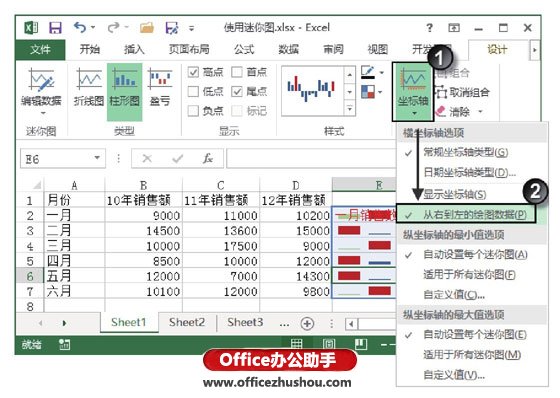The image size is (560, 398).
Task: Select 常规坐标轴类型(G) menu option
Action: click(472, 153)
